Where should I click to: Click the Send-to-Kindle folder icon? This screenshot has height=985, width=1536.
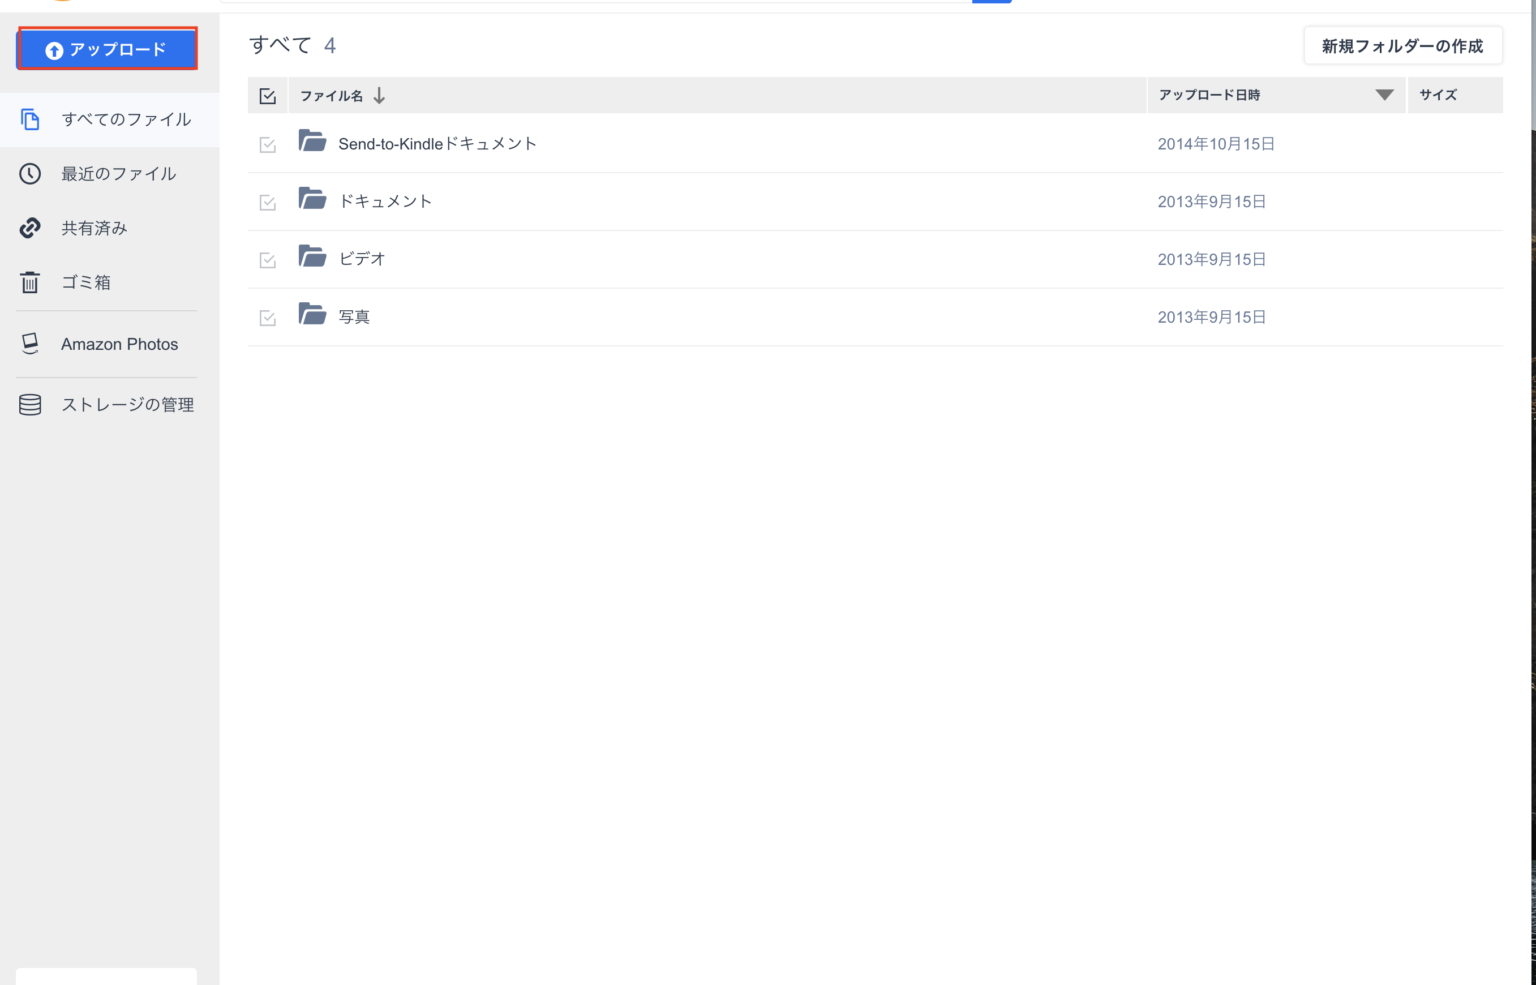click(x=312, y=142)
